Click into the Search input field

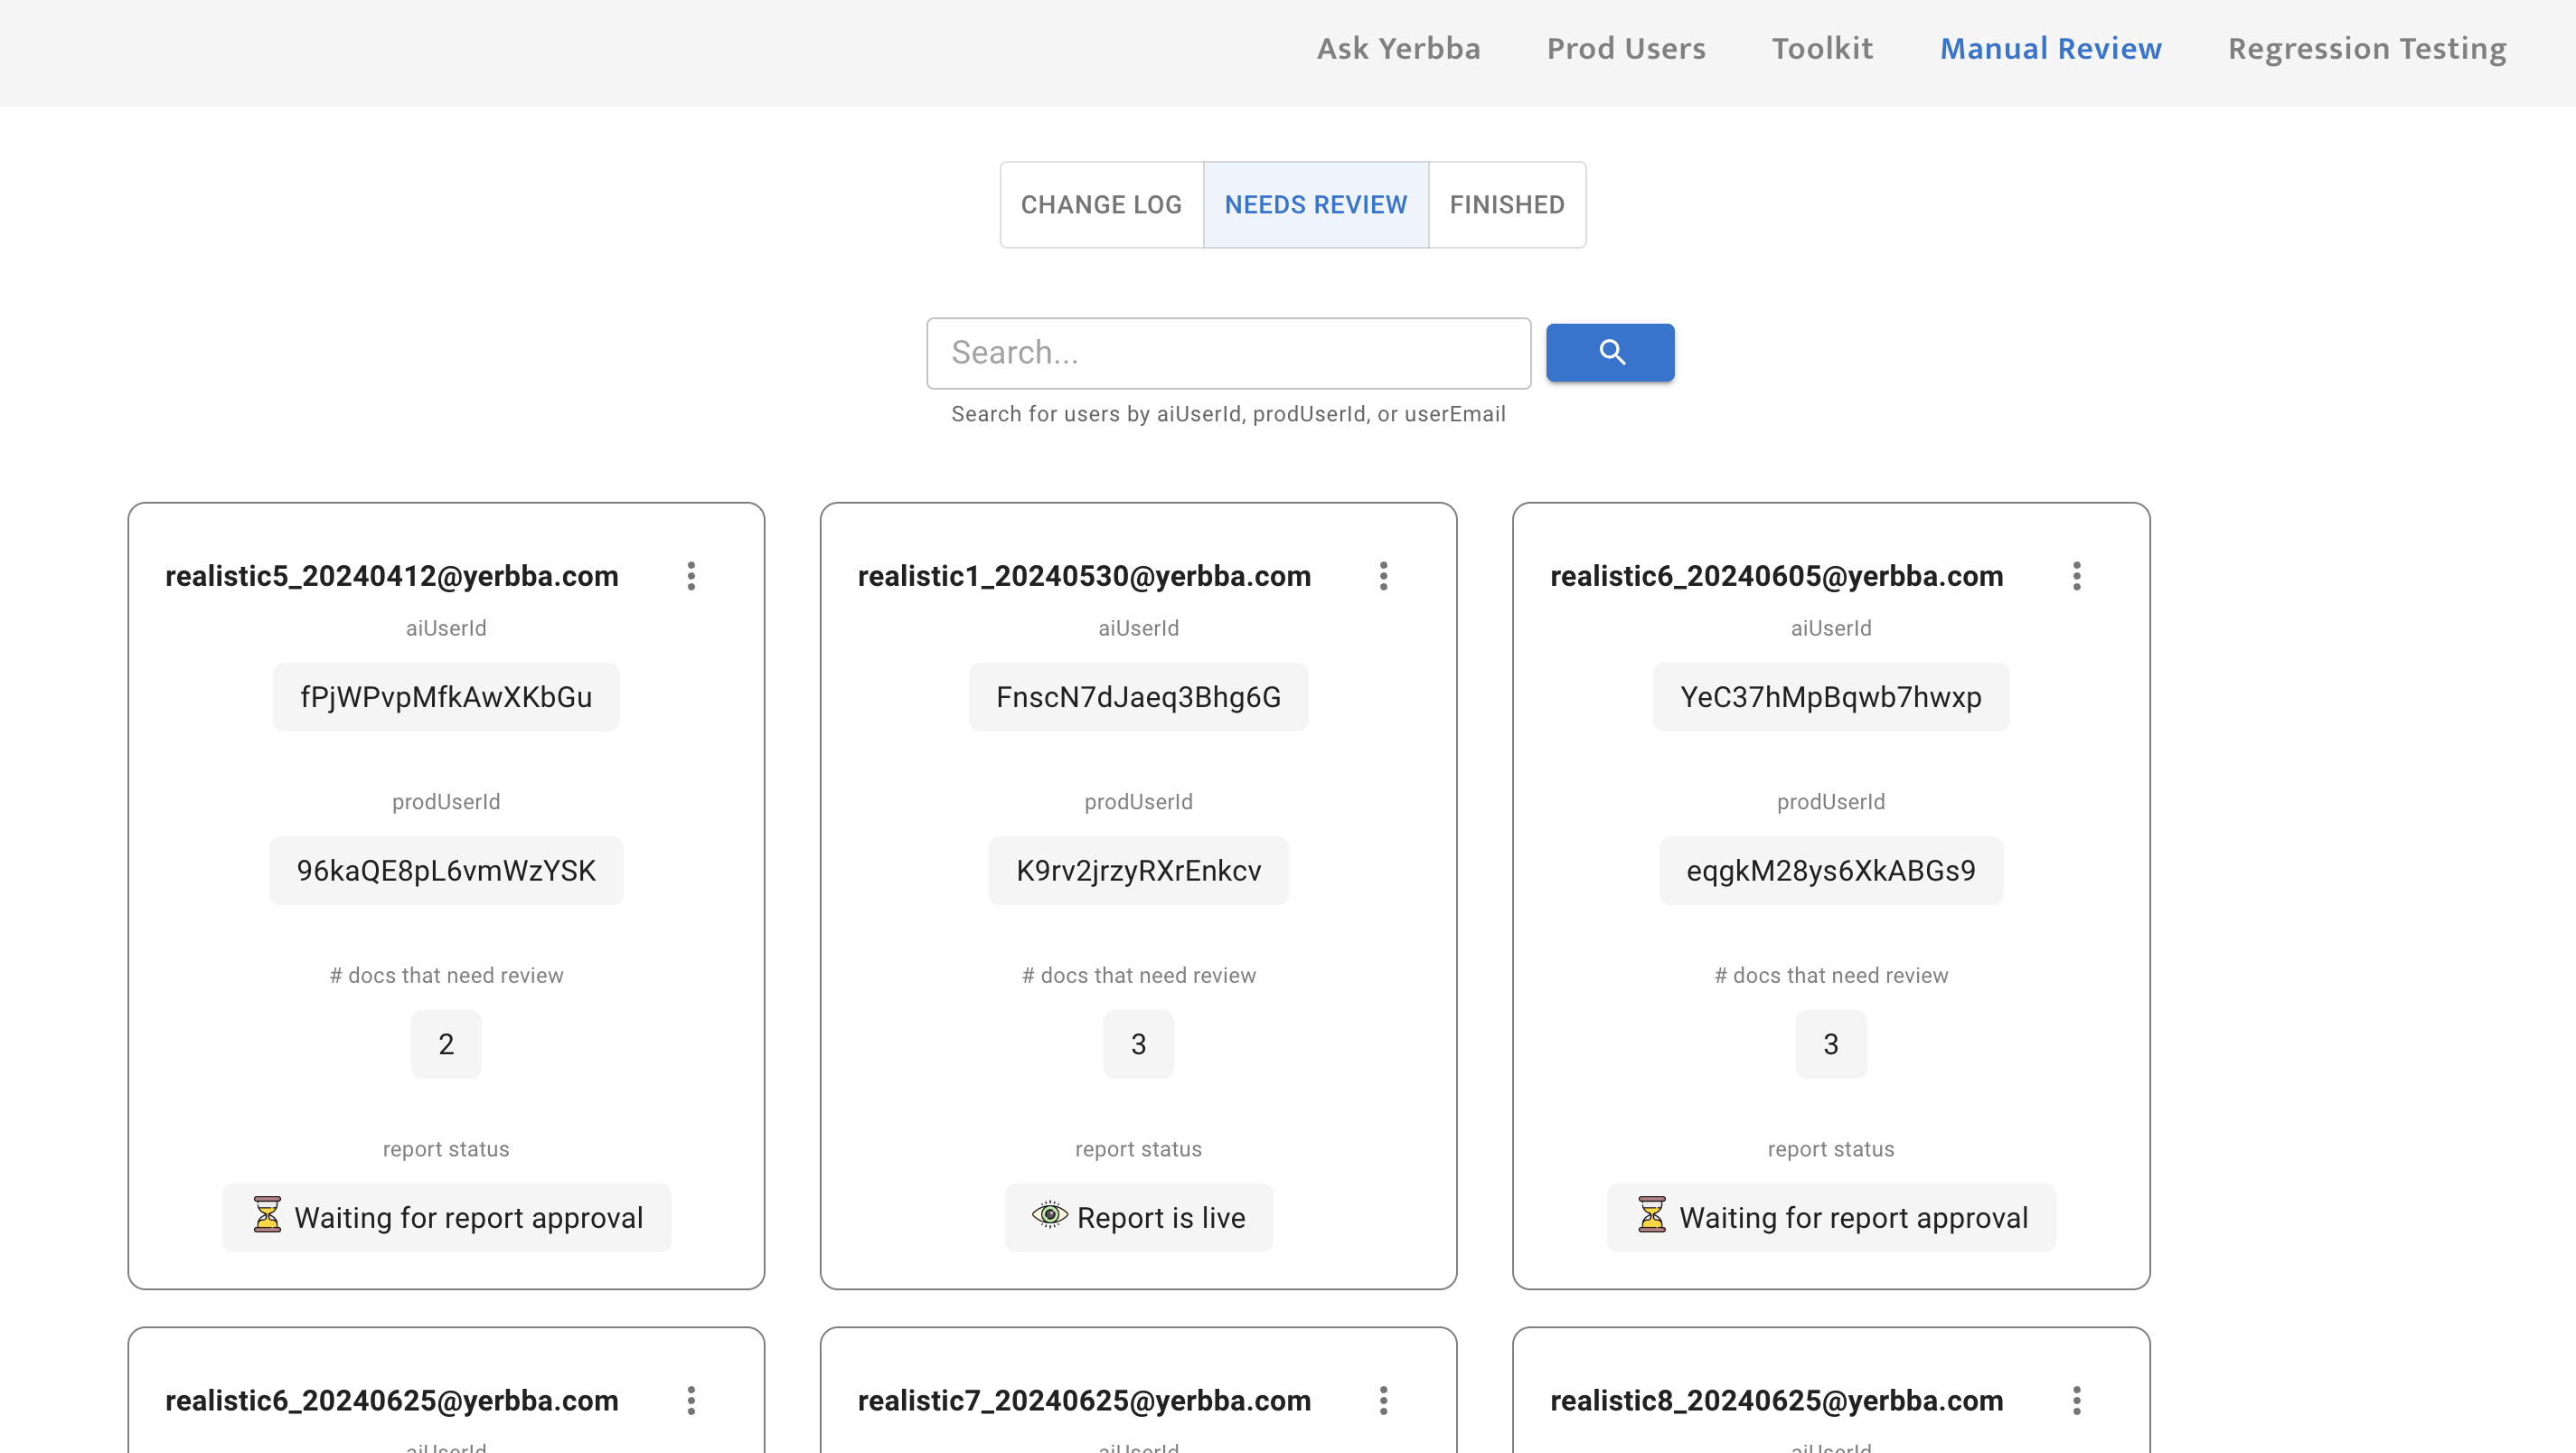click(1228, 353)
